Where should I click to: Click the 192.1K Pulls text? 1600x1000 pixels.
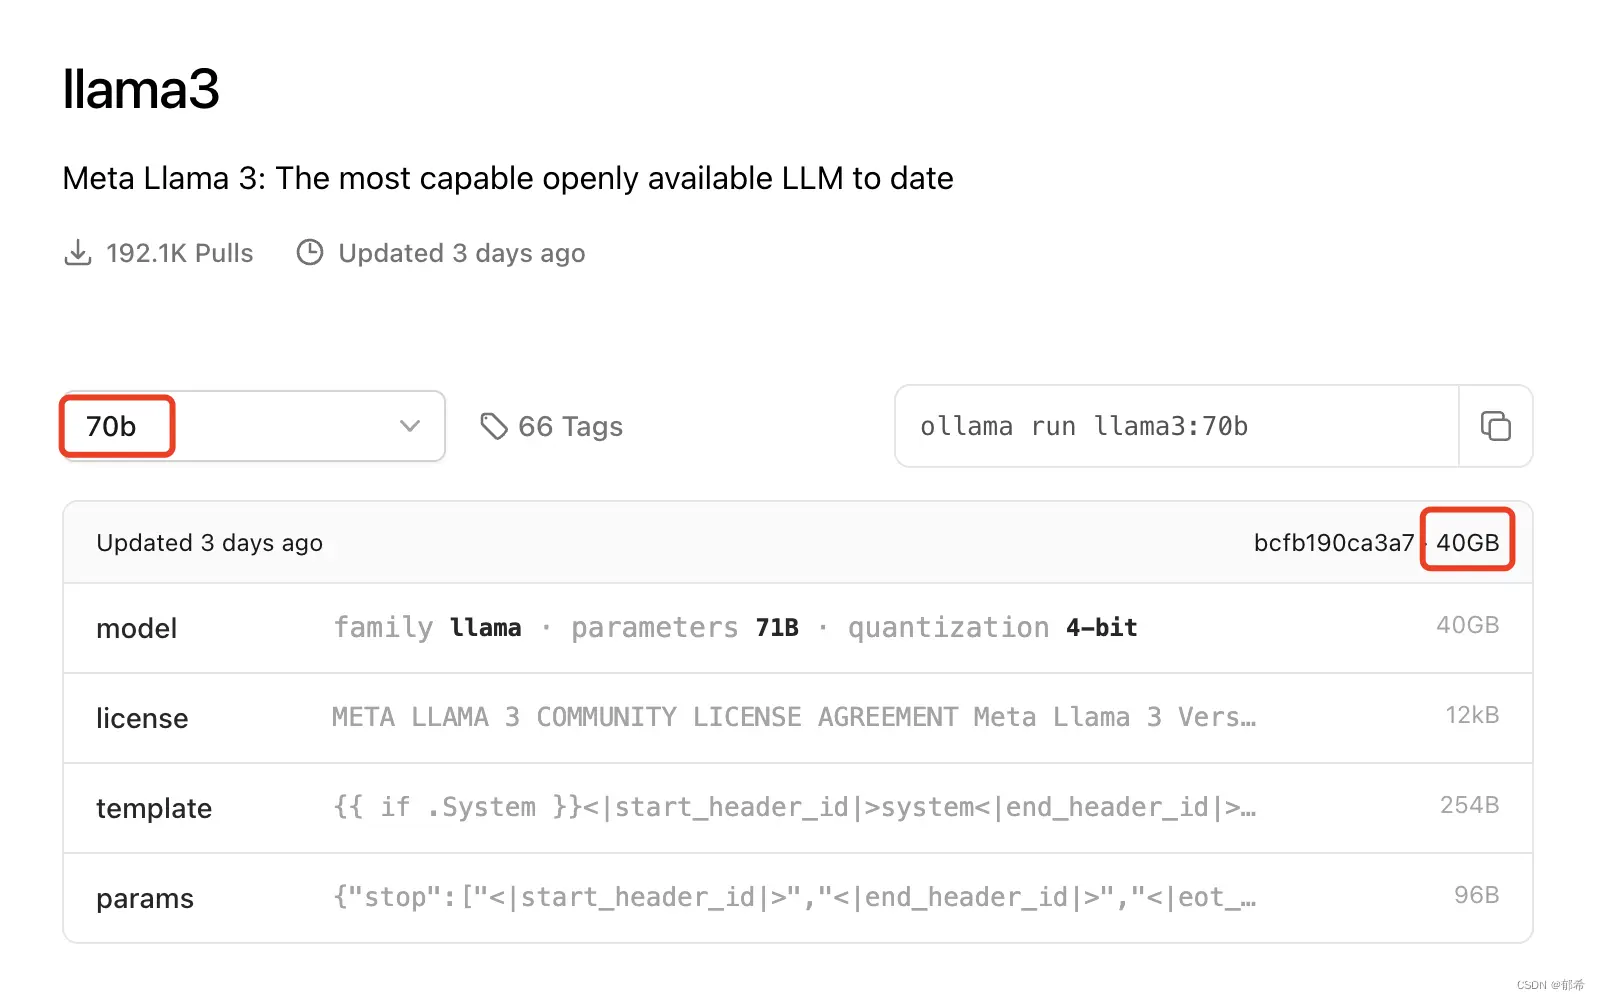(180, 253)
